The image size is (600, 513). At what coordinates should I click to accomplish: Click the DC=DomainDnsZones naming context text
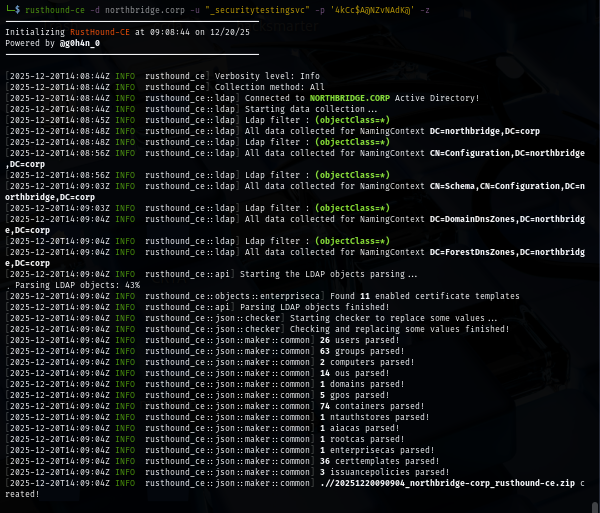click(x=507, y=219)
